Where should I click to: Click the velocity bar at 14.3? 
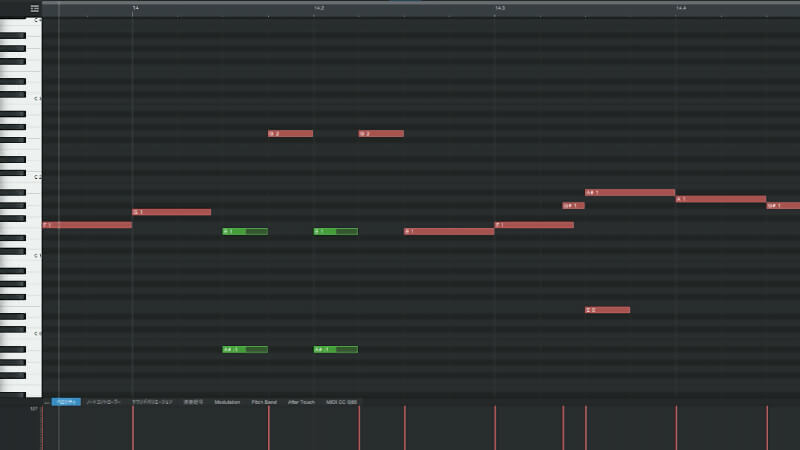[x=495, y=428]
